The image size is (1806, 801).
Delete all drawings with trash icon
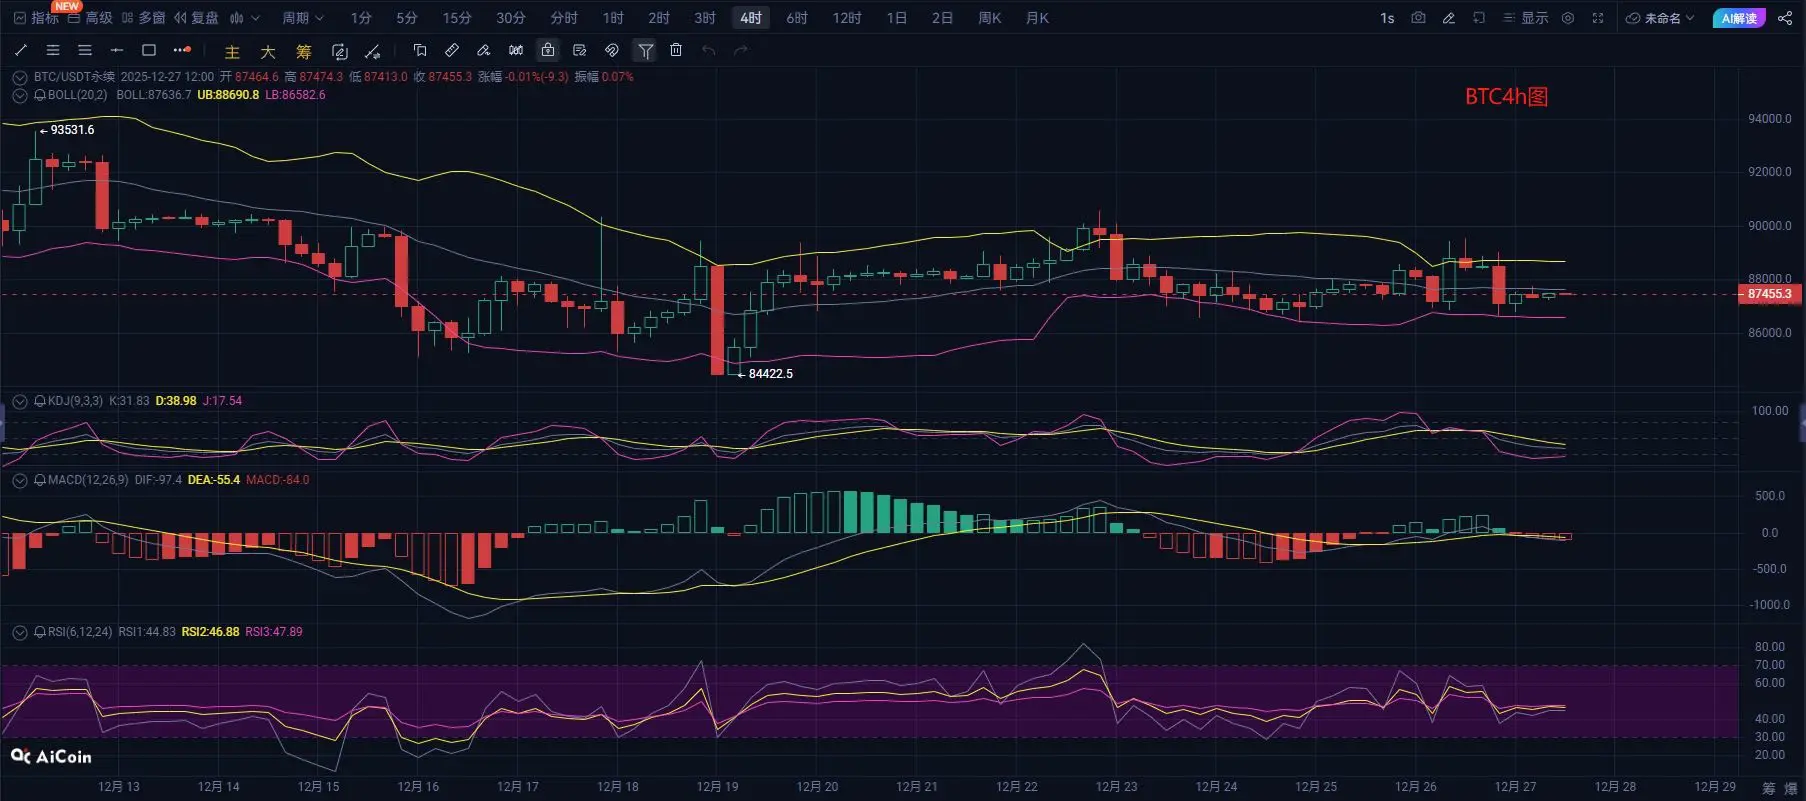pos(676,50)
